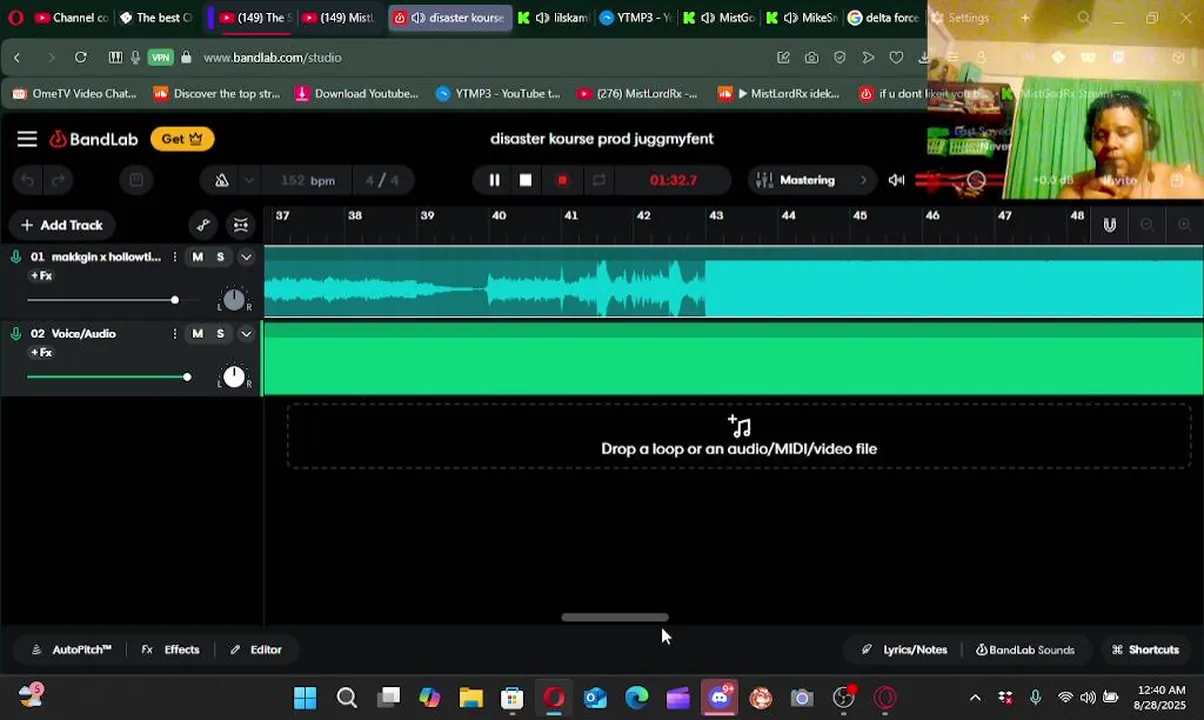Mute the Voice/Audio track
This screenshot has height=720, width=1204.
197,334
